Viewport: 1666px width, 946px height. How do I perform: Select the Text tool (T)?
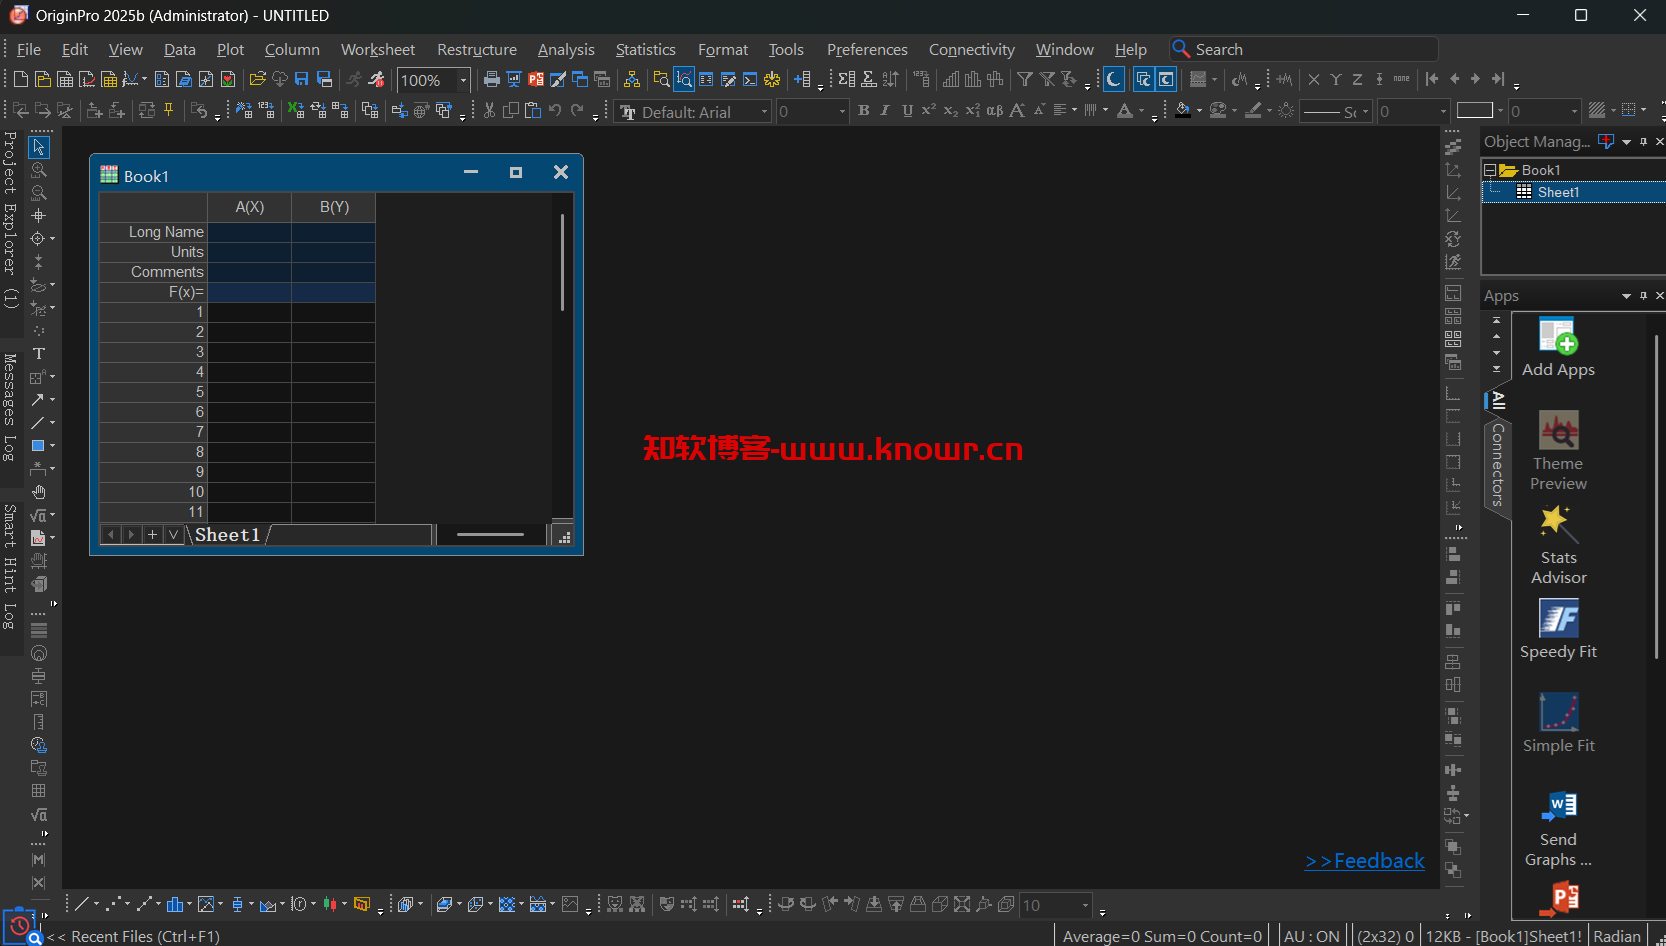[x=39, y=354]
